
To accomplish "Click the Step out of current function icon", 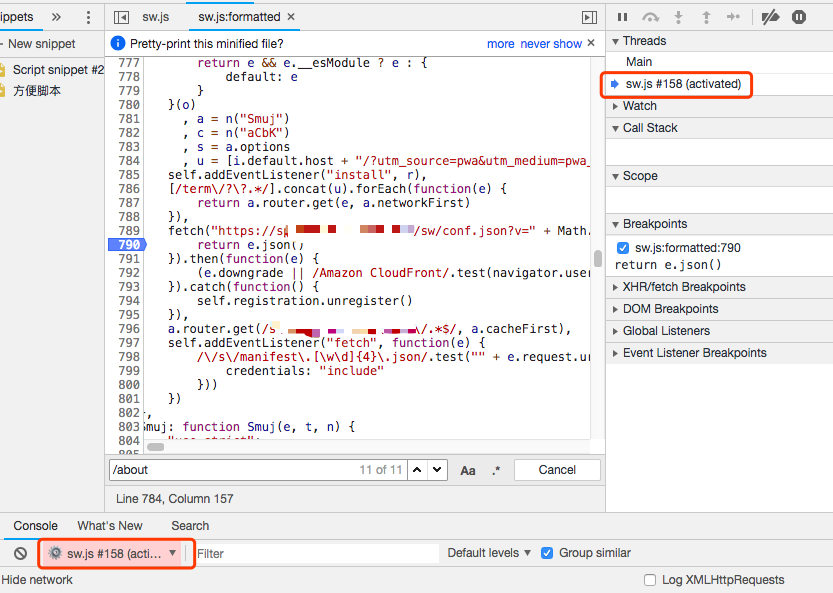I will coord(706,17).
